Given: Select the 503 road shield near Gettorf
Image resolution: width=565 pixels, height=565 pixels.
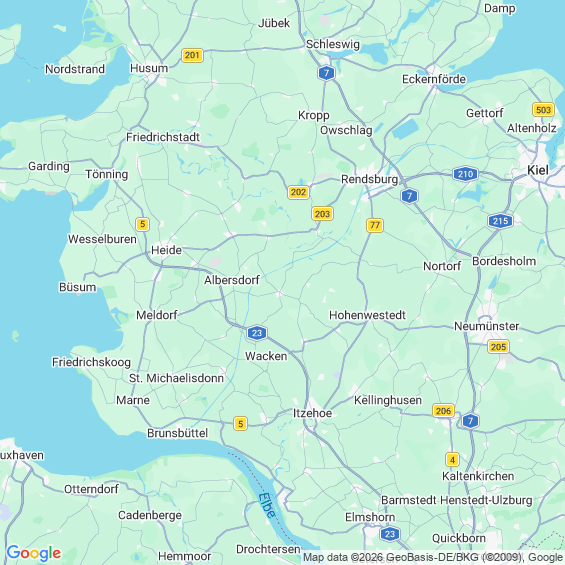Looking at the screenshot, I should point(543,110).
